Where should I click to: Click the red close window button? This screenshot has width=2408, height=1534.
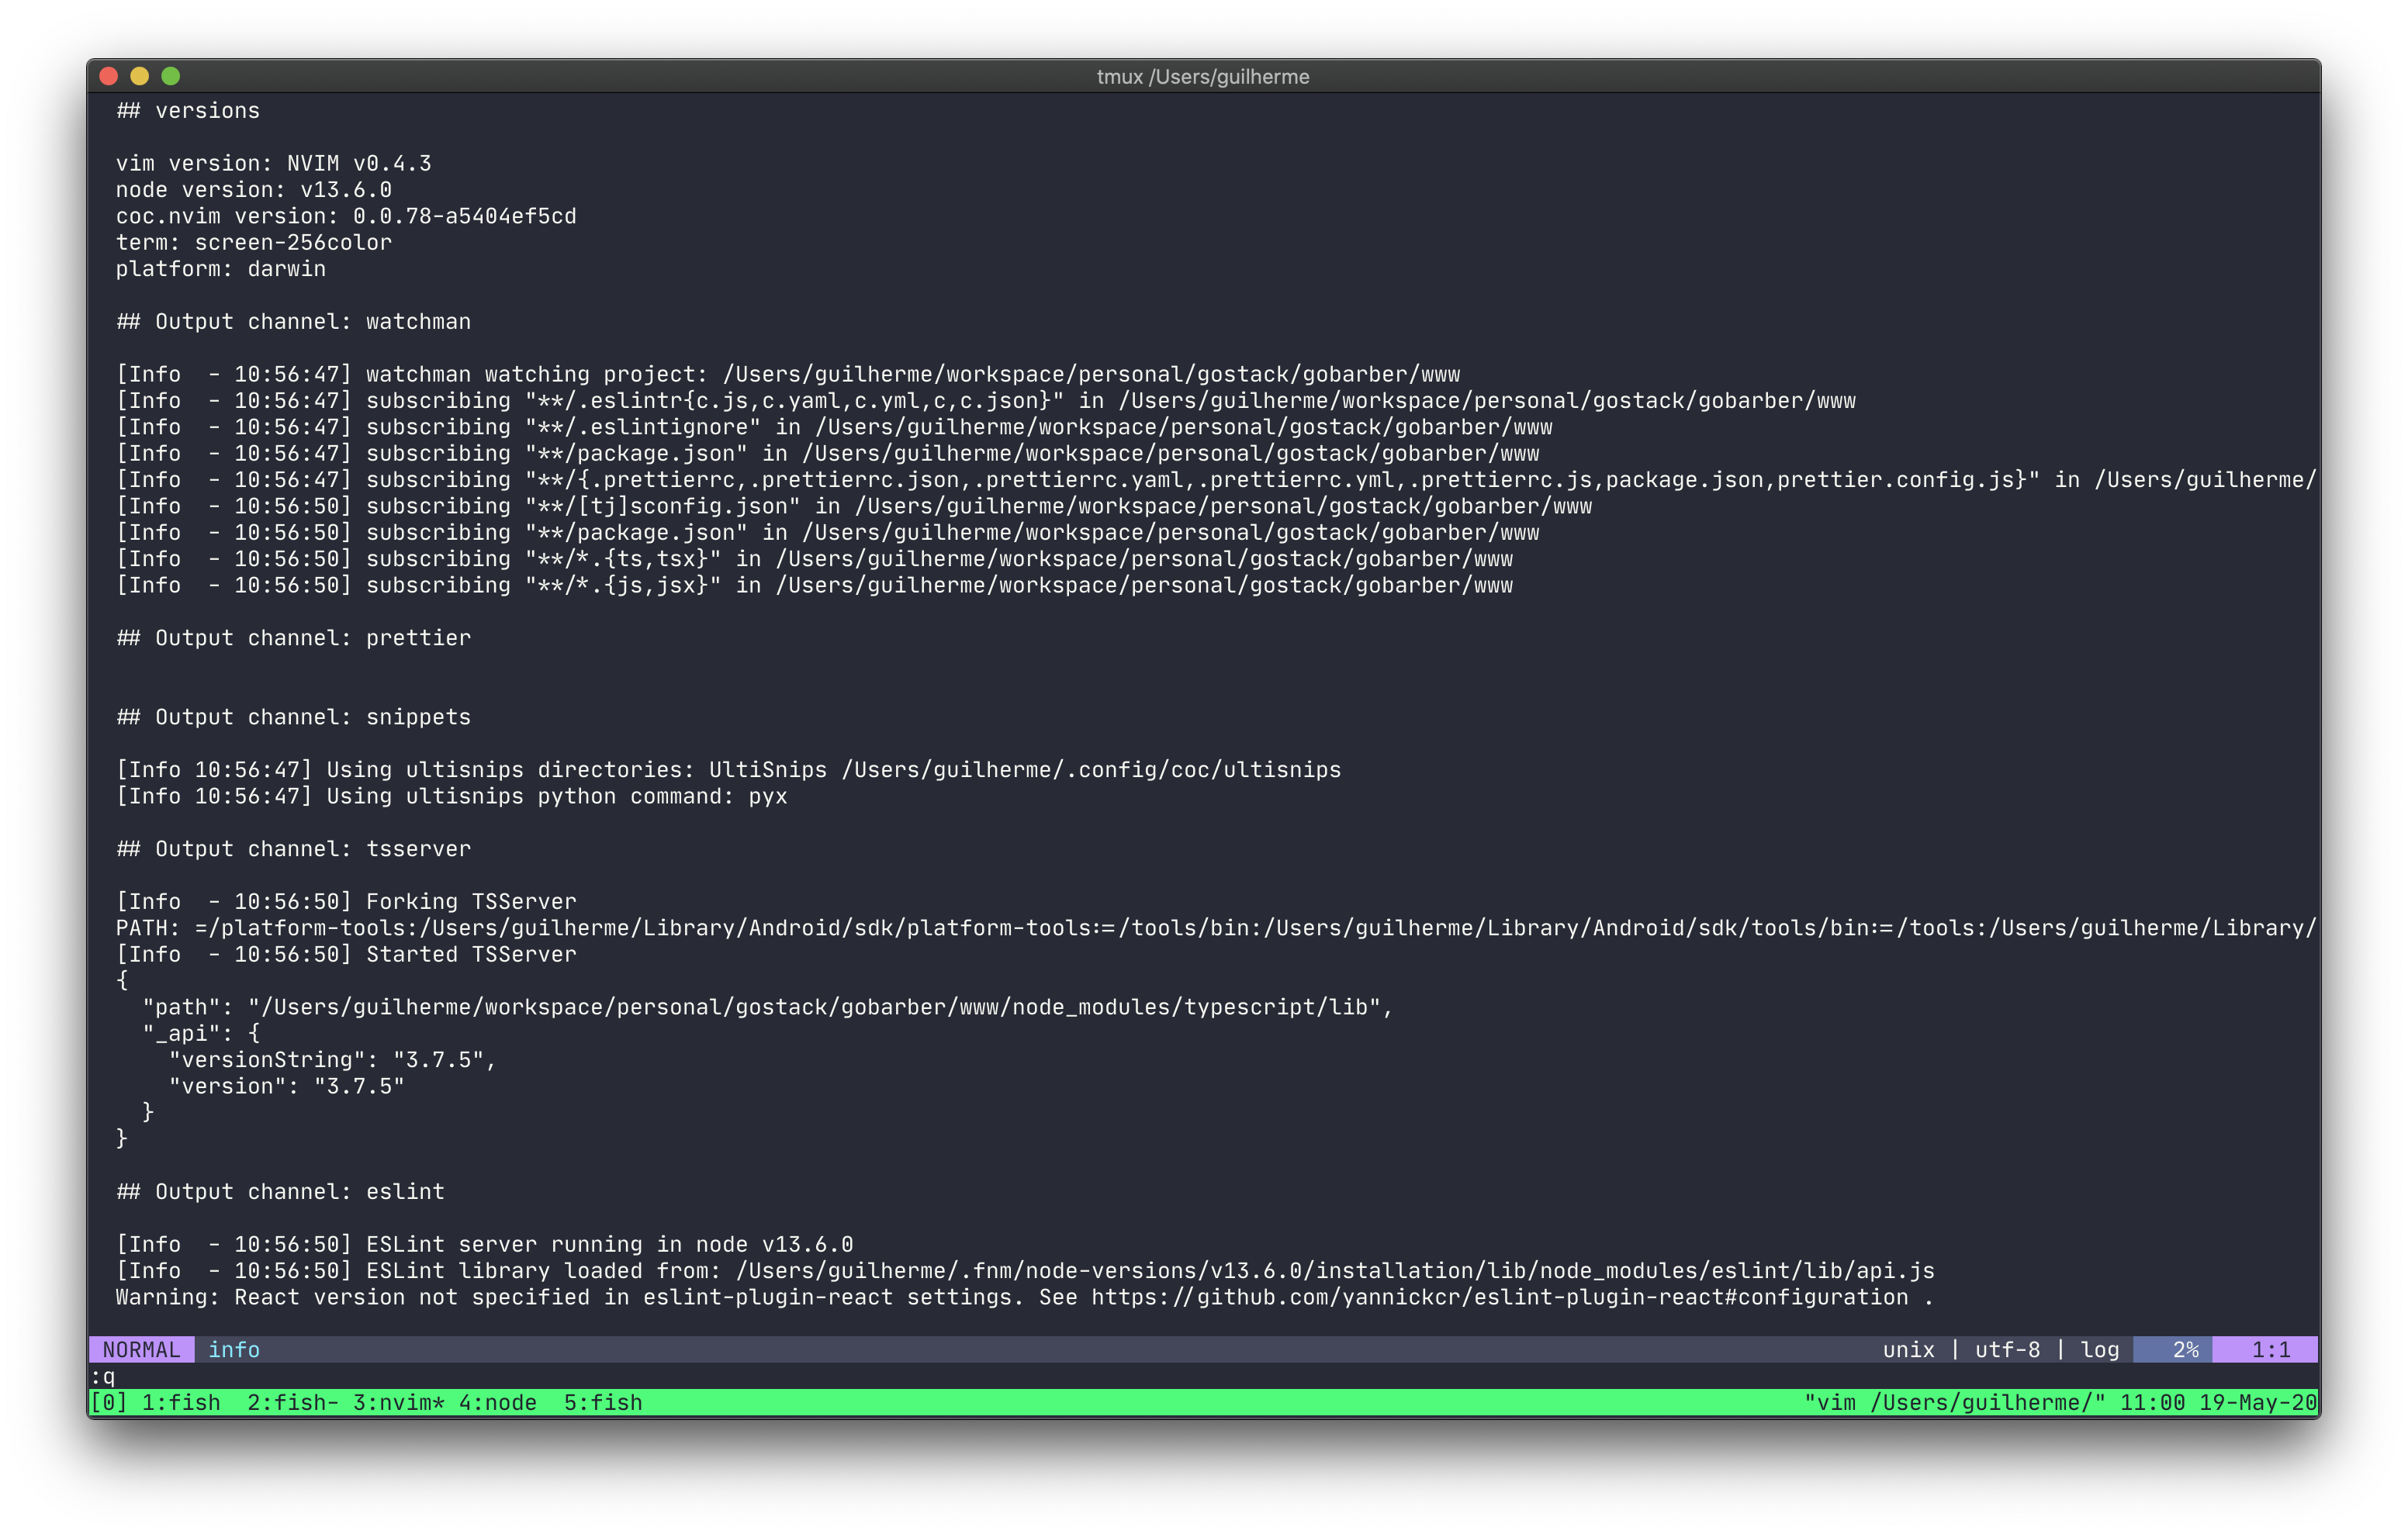click(x=109, y=76)
